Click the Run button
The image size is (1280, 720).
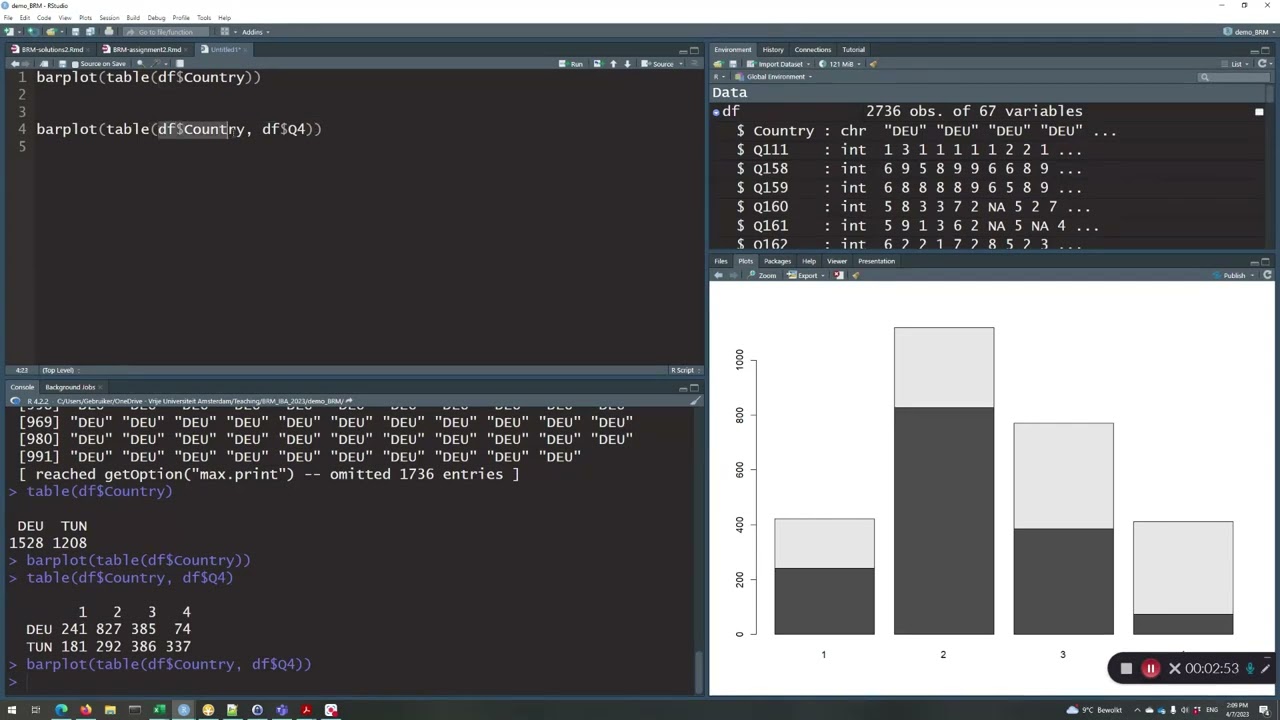click(571, 64)
